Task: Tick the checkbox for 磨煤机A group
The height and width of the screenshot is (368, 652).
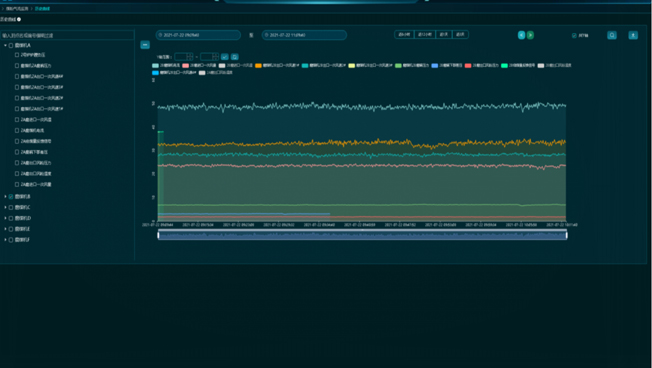Action: pyautogui.click(x=11, y=45)
